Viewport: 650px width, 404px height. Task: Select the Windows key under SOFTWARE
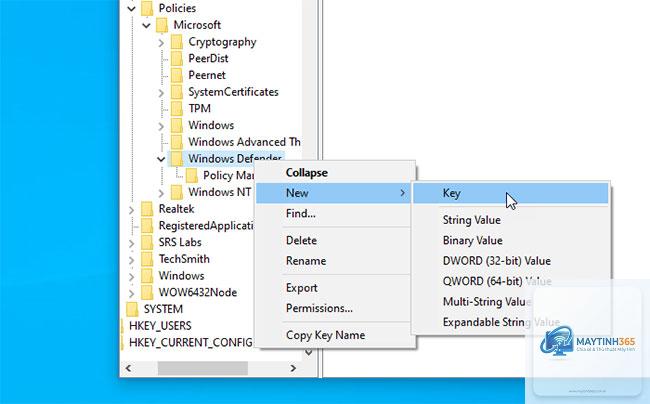[182, 276]
